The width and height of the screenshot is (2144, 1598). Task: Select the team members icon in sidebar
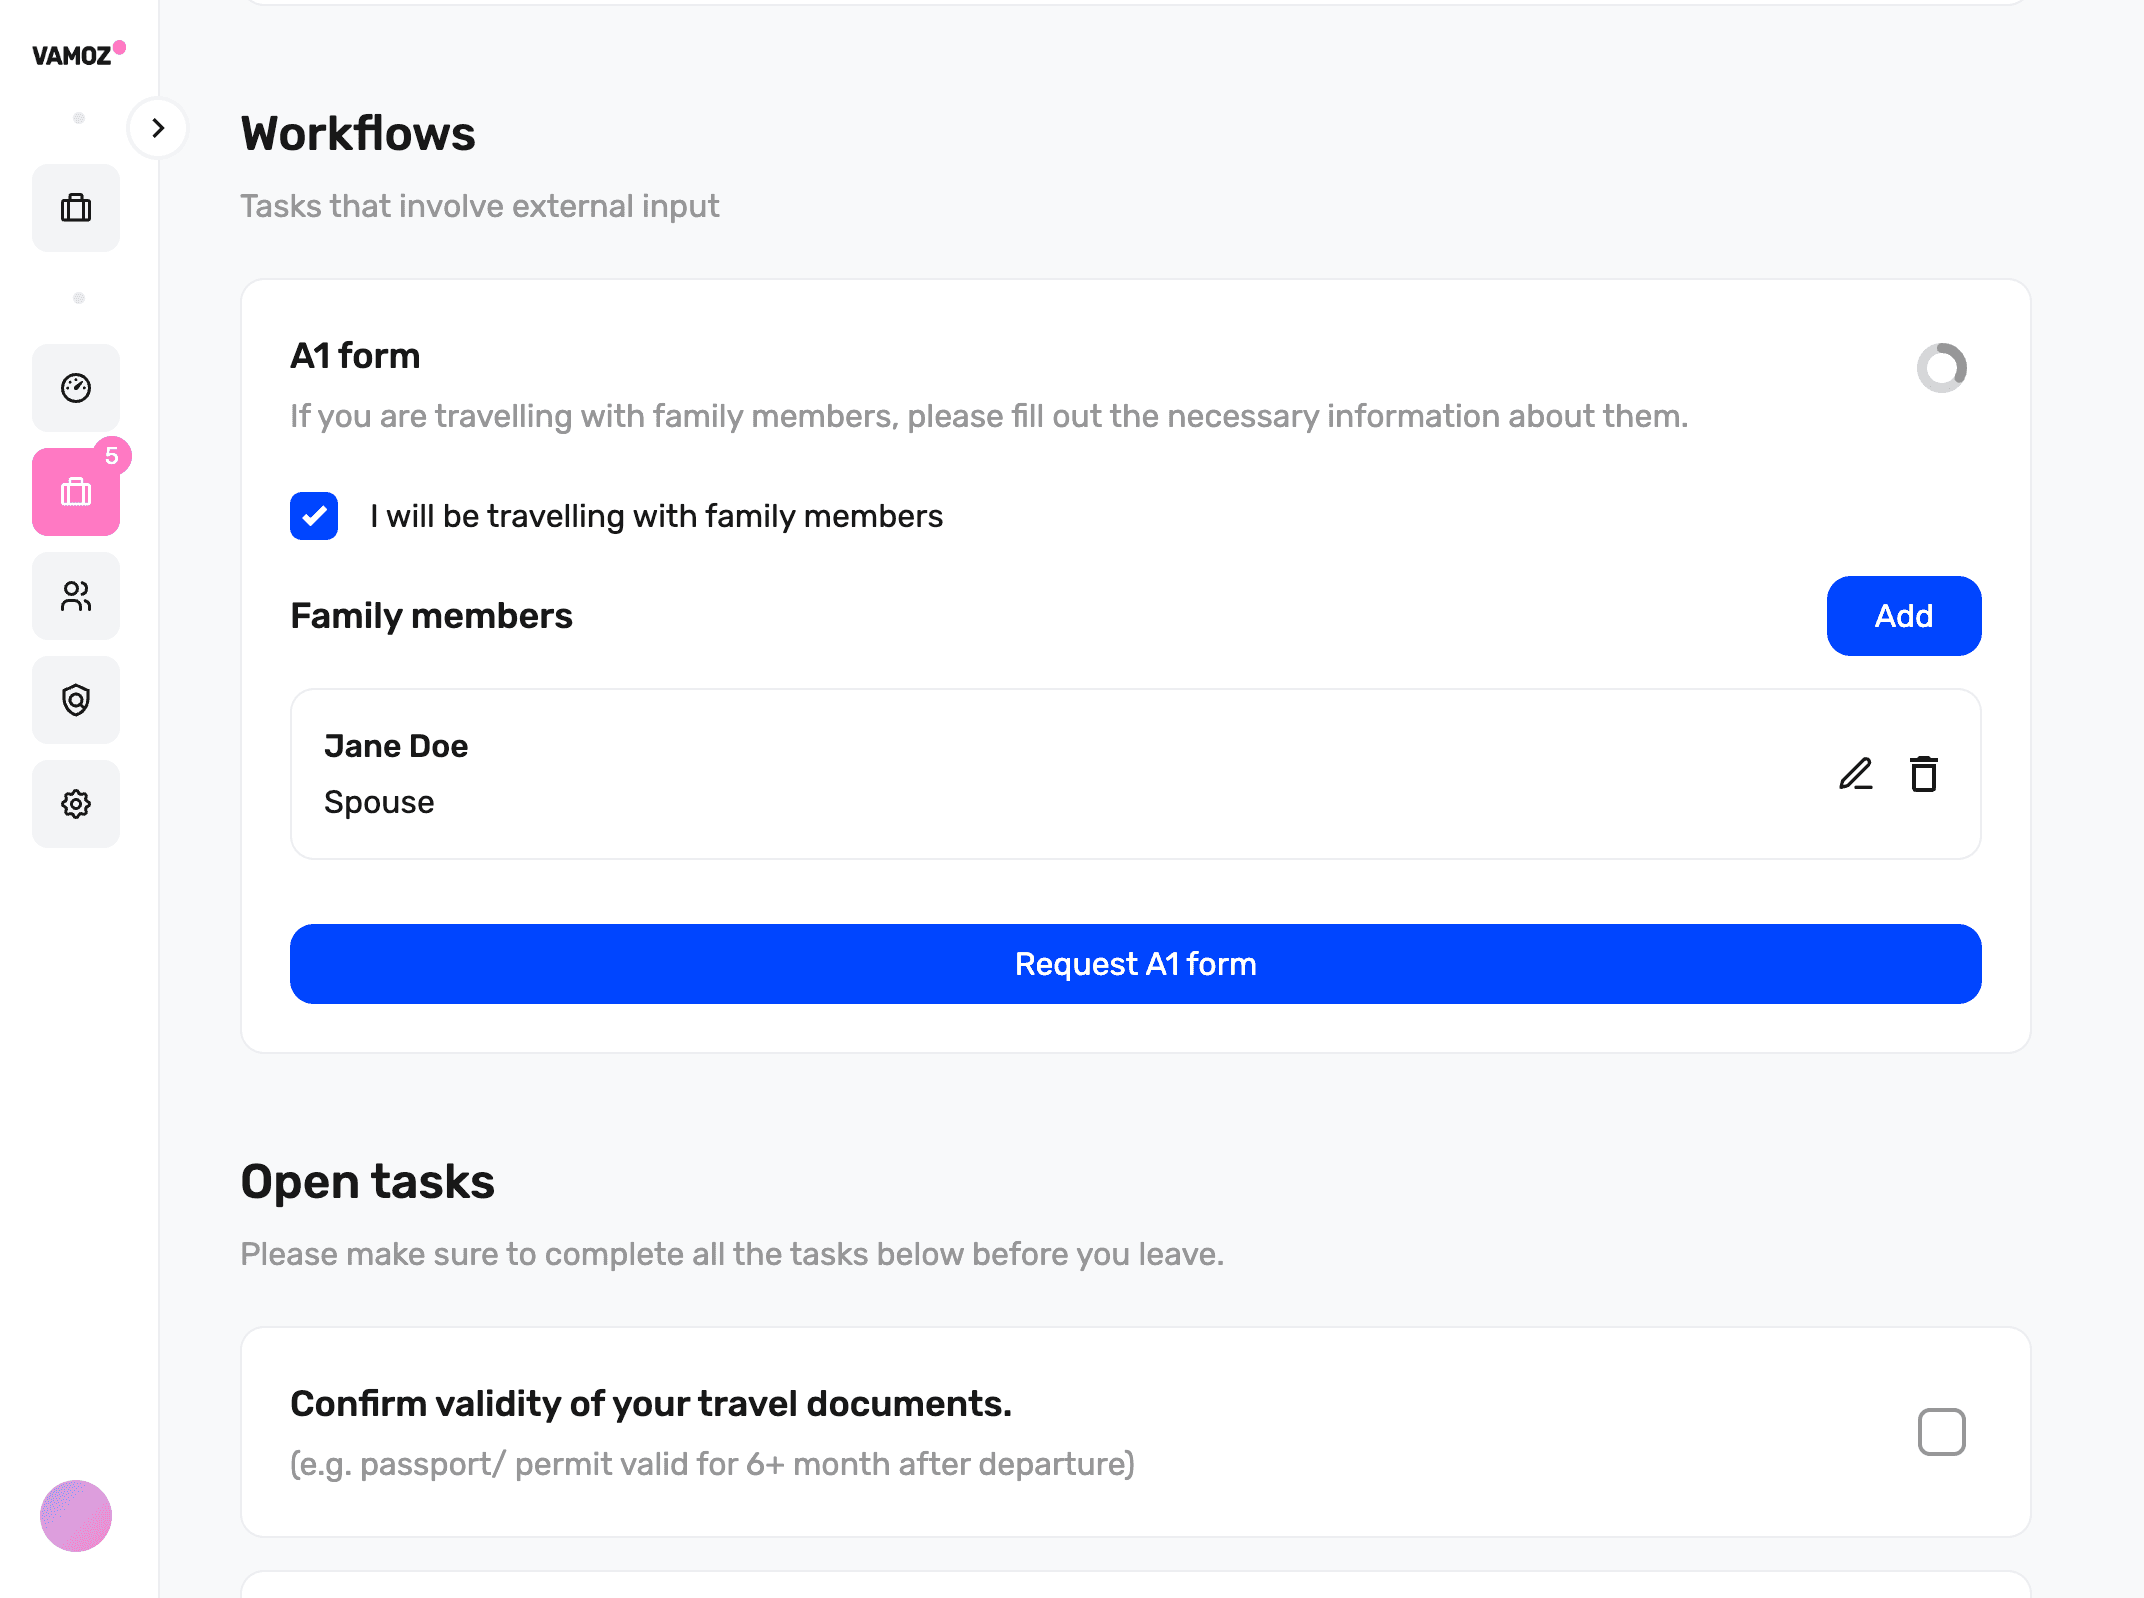pos(76,597)
